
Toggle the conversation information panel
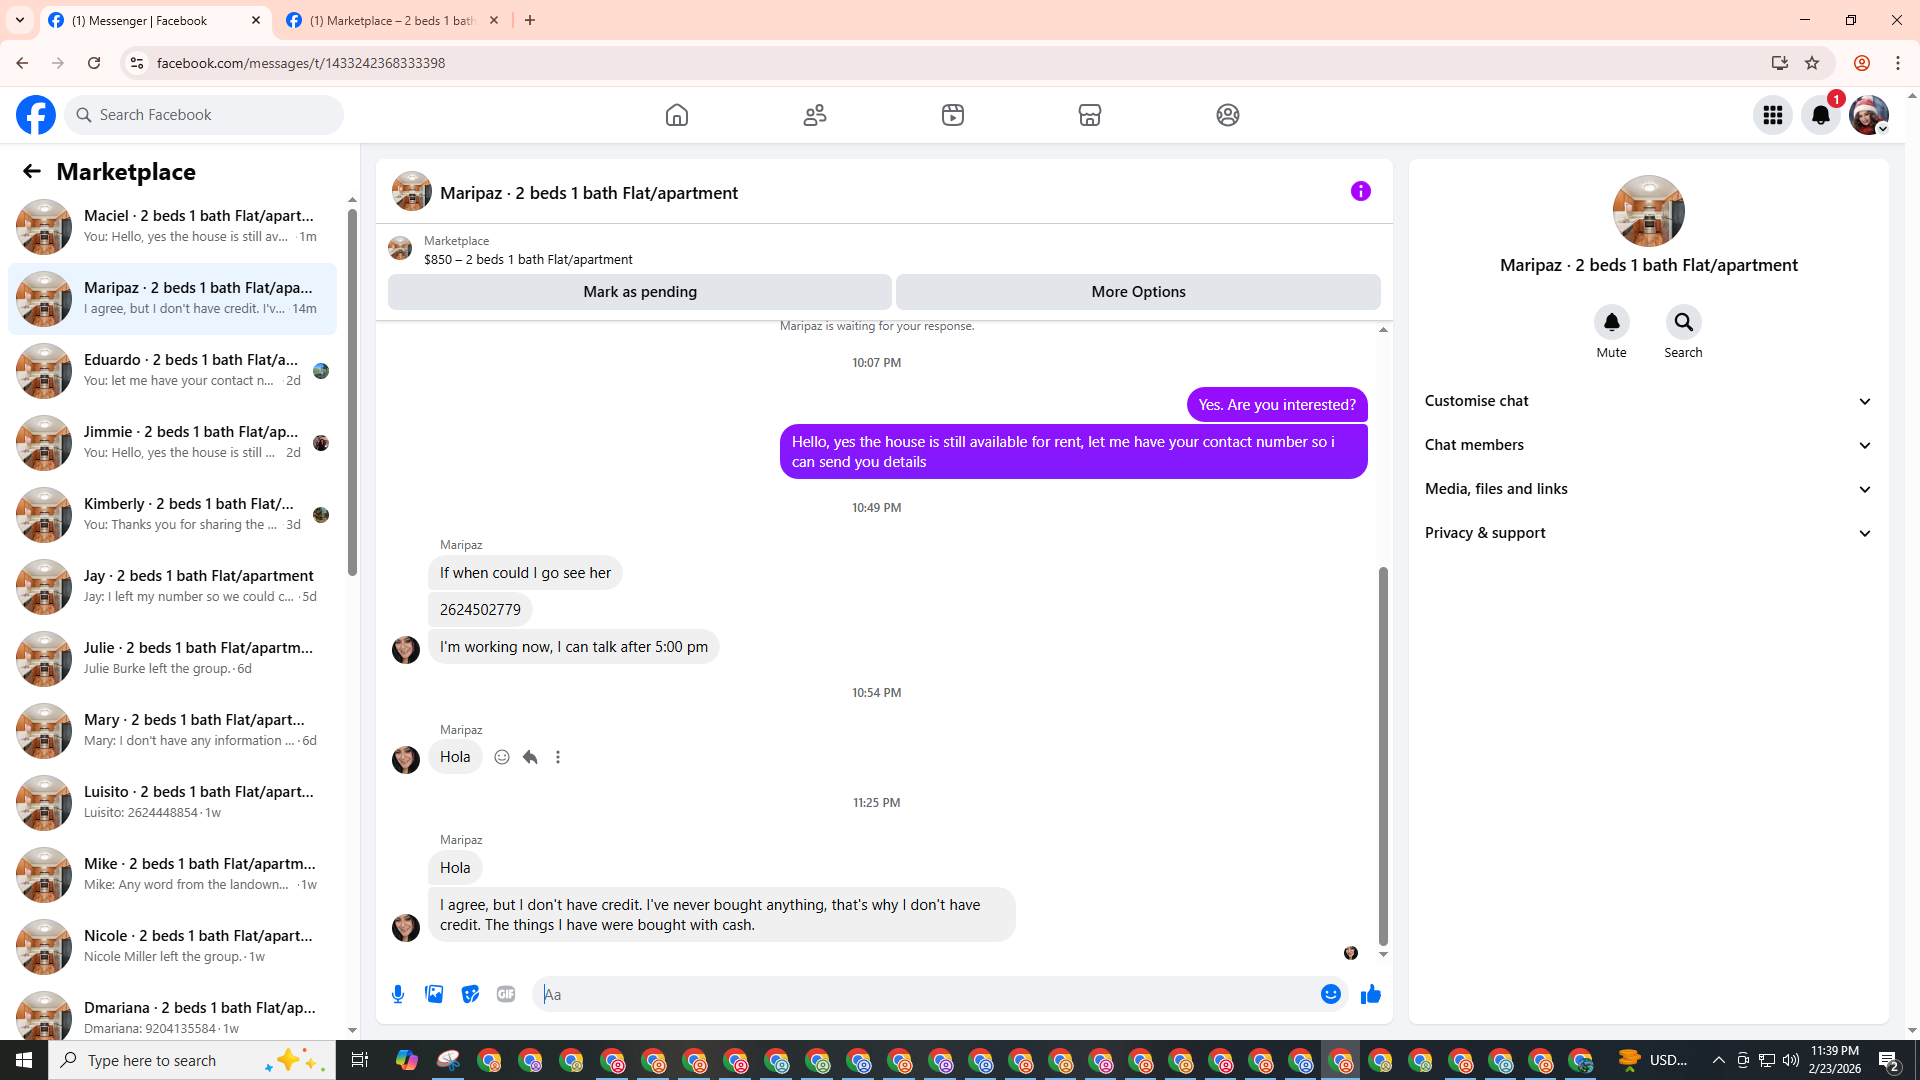[1360, 191]
